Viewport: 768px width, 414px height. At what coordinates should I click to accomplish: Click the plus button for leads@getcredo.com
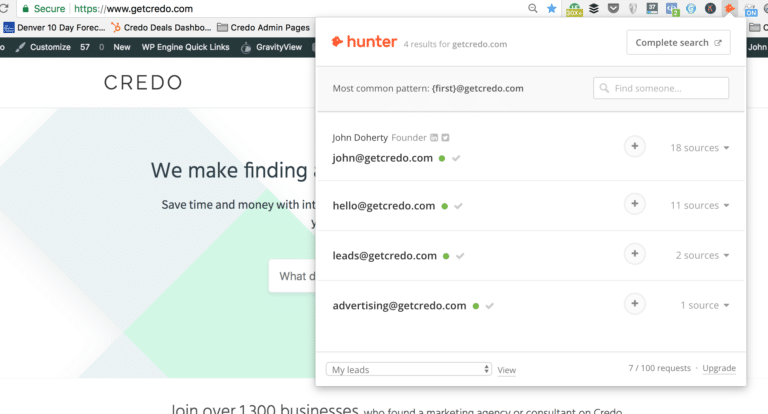(635, 254)
